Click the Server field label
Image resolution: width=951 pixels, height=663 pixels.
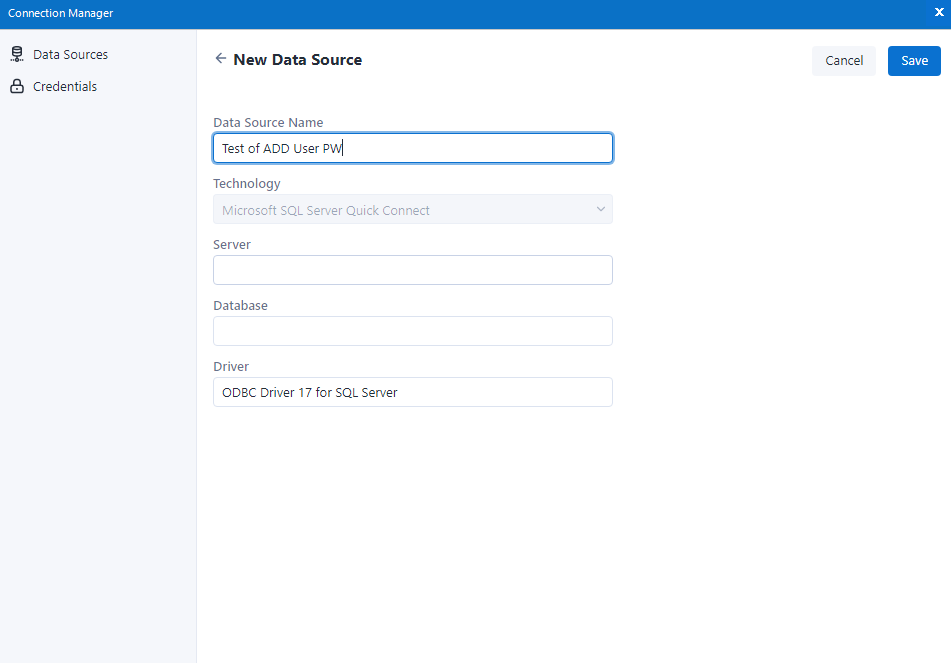coord(231,244)
